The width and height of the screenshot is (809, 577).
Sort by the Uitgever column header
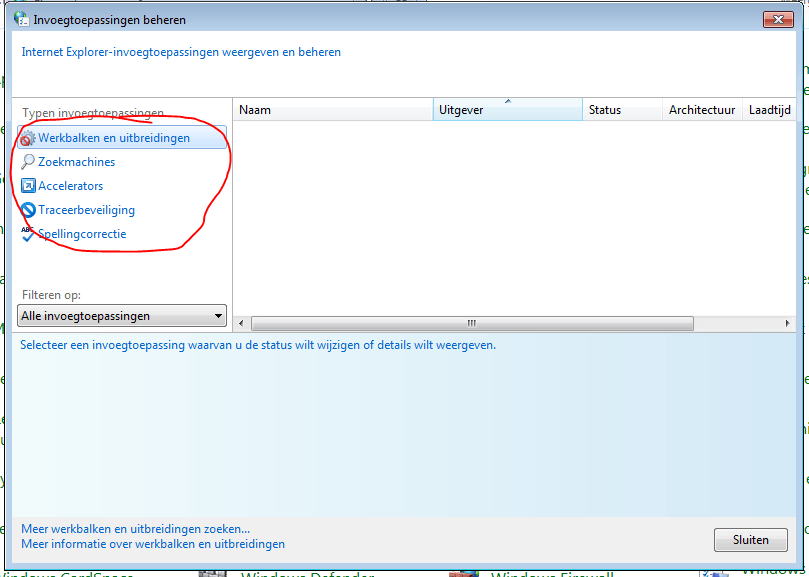click(508, 109)
